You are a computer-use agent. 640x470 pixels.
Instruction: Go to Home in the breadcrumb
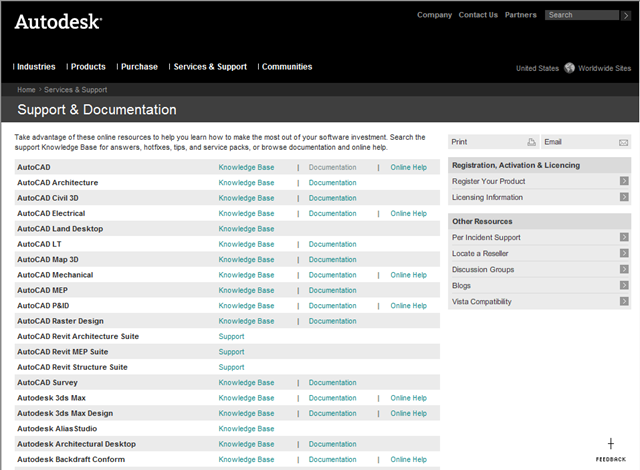pyautogui.click(x=26, y=90)
